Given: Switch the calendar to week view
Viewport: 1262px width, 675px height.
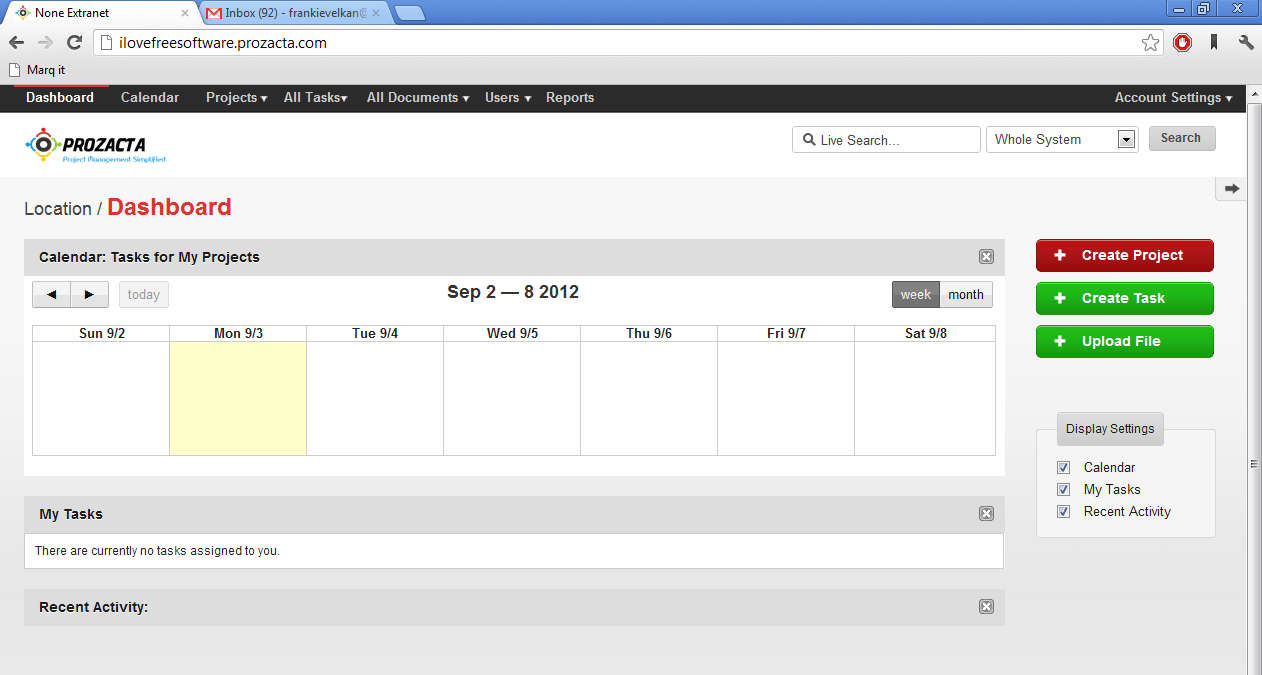Looking at the screenshot, I should click(x=916, y=295).
